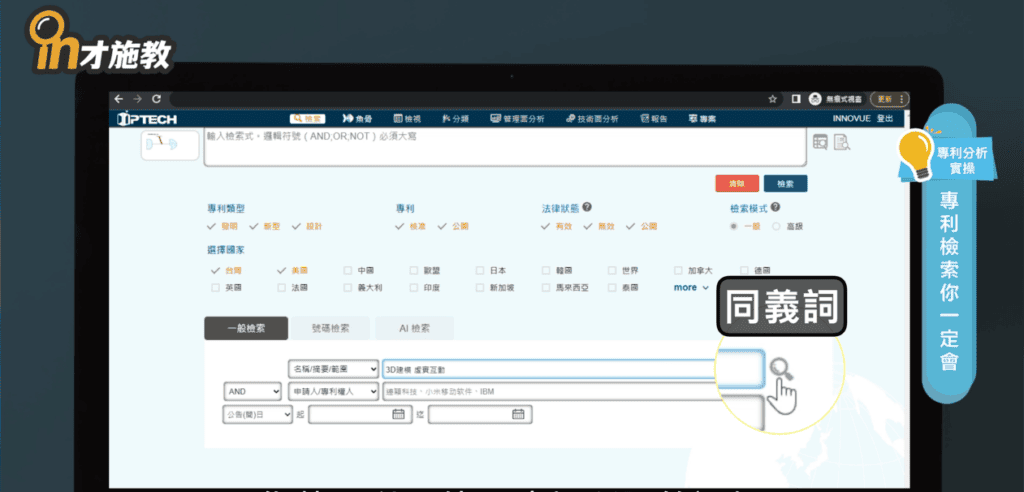Image resolution: width=1024 pixels, height=492 pixels.
Task: Open start date calendar picker icon
Action: [397, 414]
